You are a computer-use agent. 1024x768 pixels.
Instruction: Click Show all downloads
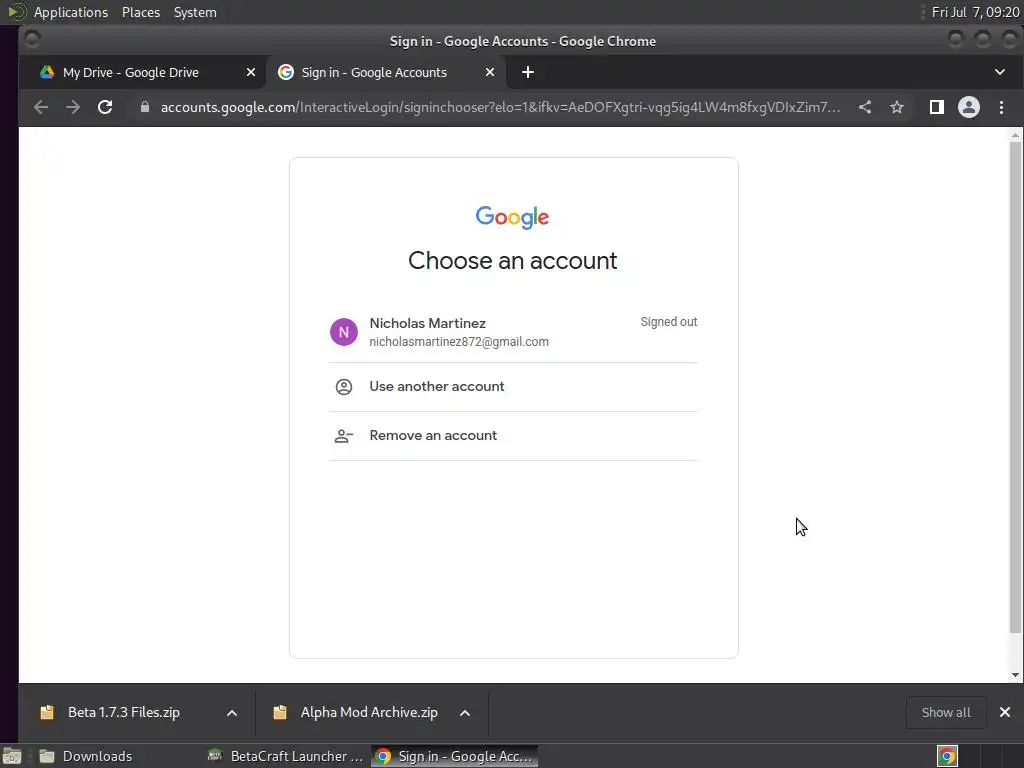click(946, 712)
